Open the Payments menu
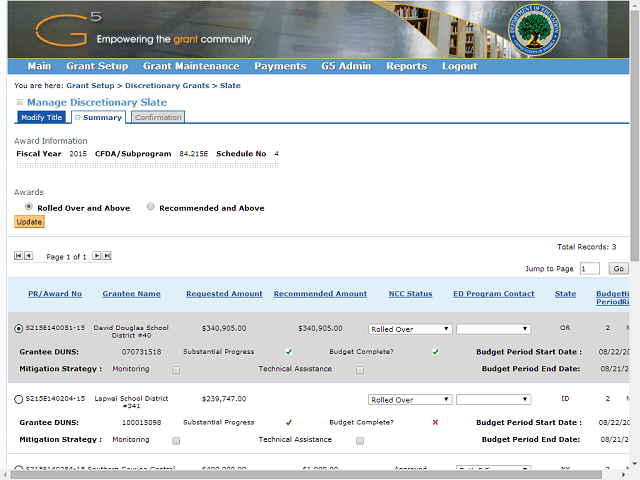 click(x=280, y=66)
